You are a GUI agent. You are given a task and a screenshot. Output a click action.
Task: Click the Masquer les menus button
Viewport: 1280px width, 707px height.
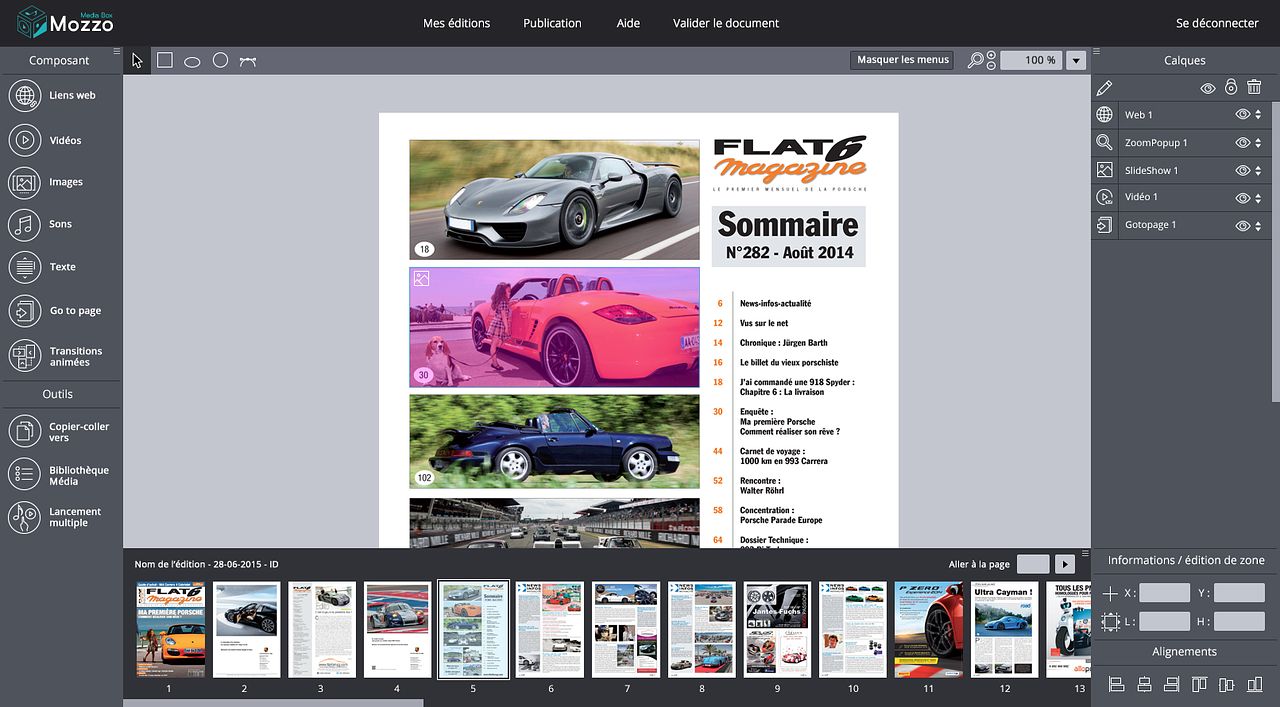coord(902,60)
